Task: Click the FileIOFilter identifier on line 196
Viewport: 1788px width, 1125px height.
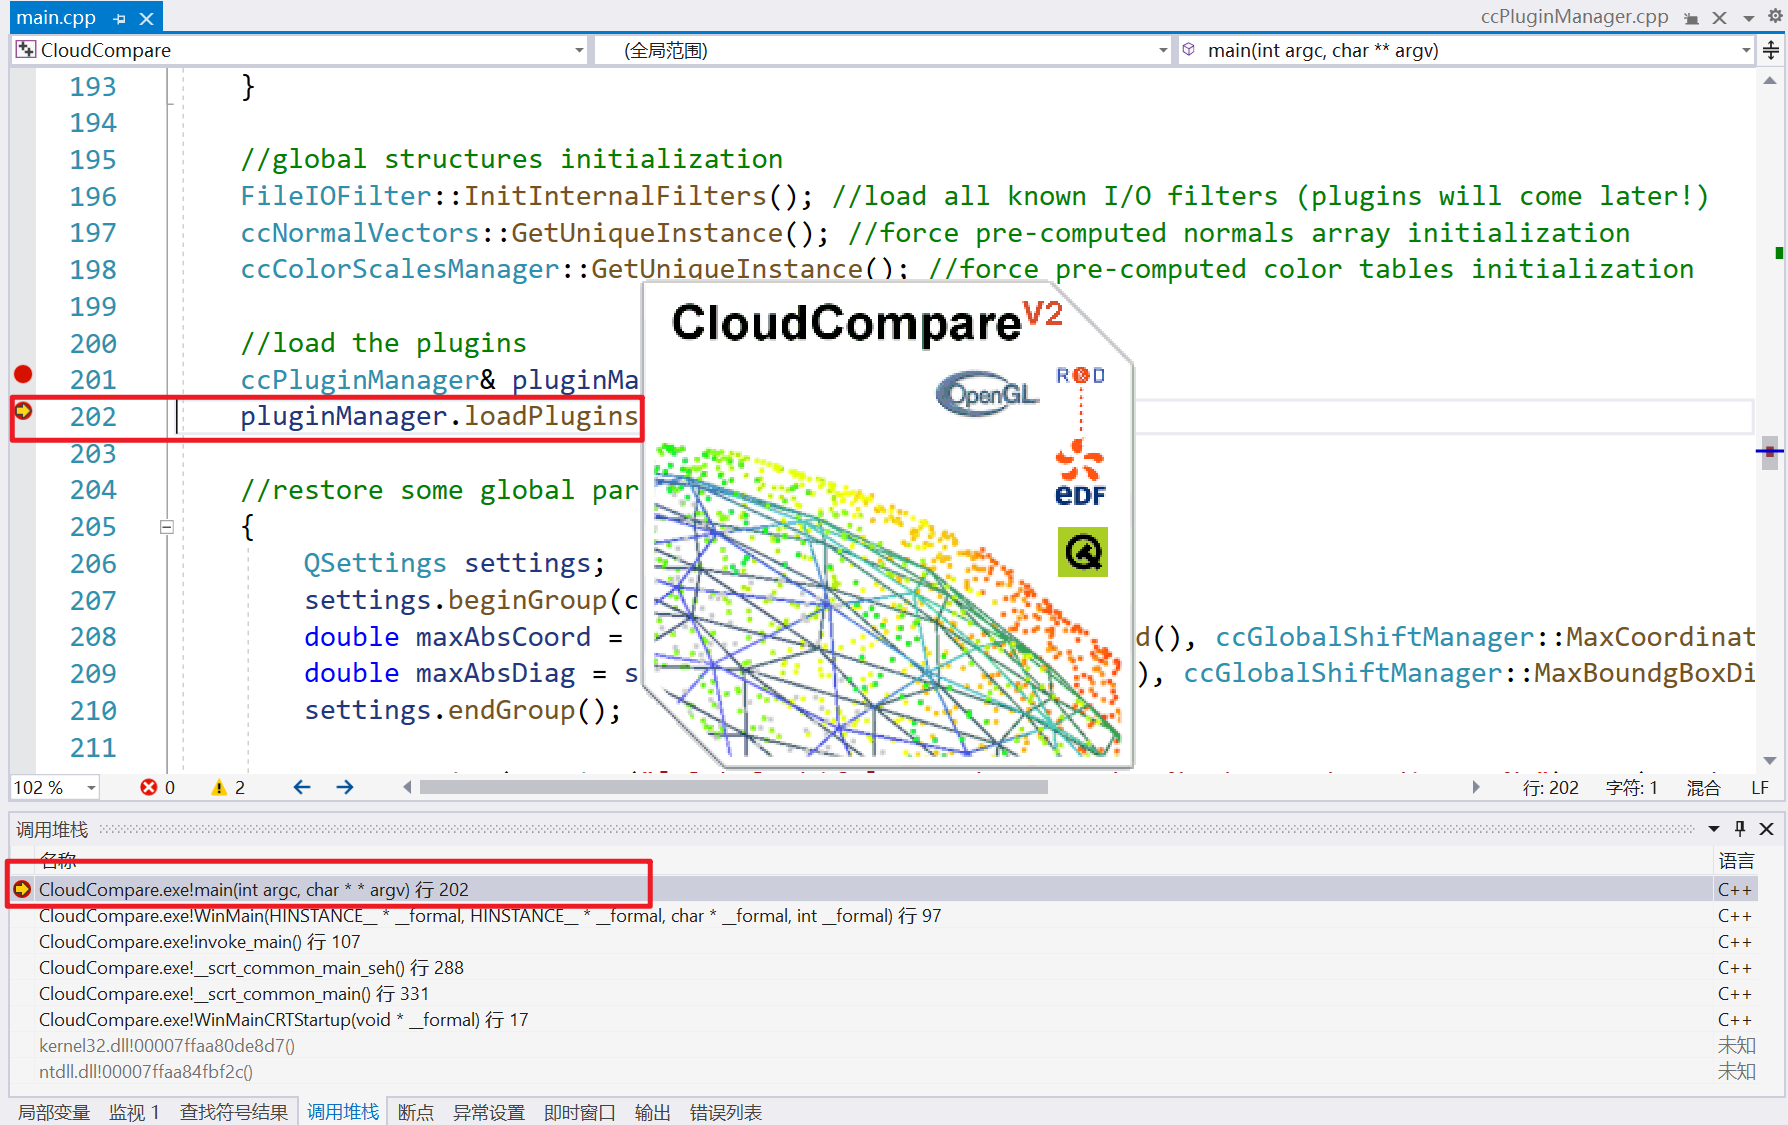Action: coord(336,196)
